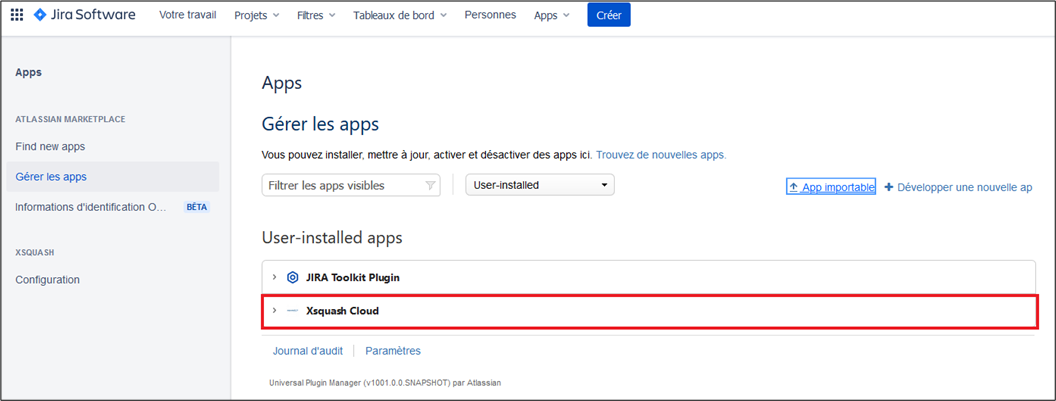Click the BÊTA badge
This screenshot has width=1056, height=401.
tap(196, 208)
